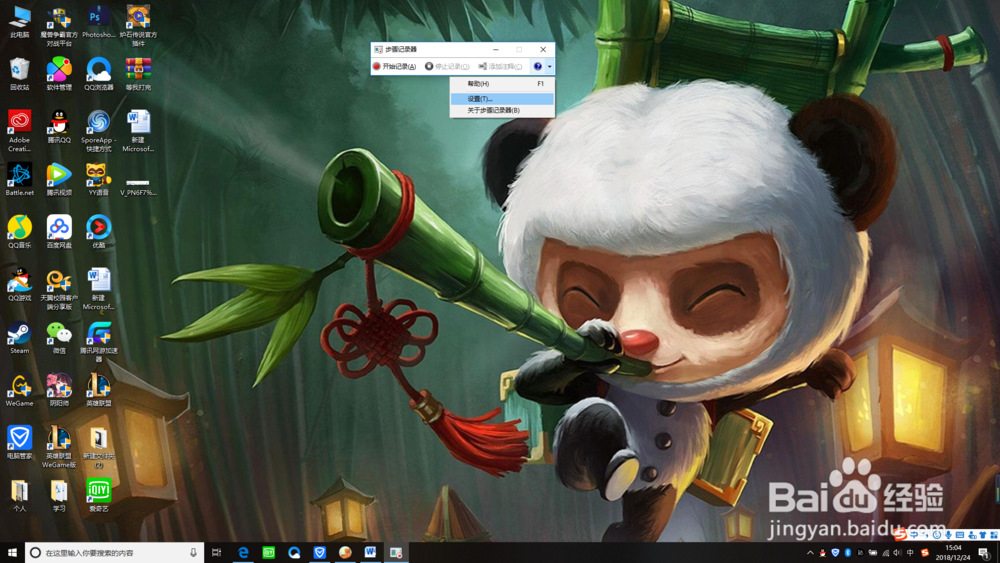The height and width of the screenshot is (563, 1000).
Task: Select the 魔兽争霸官方对战平台 desktop icon
Action: click(59, 26)
